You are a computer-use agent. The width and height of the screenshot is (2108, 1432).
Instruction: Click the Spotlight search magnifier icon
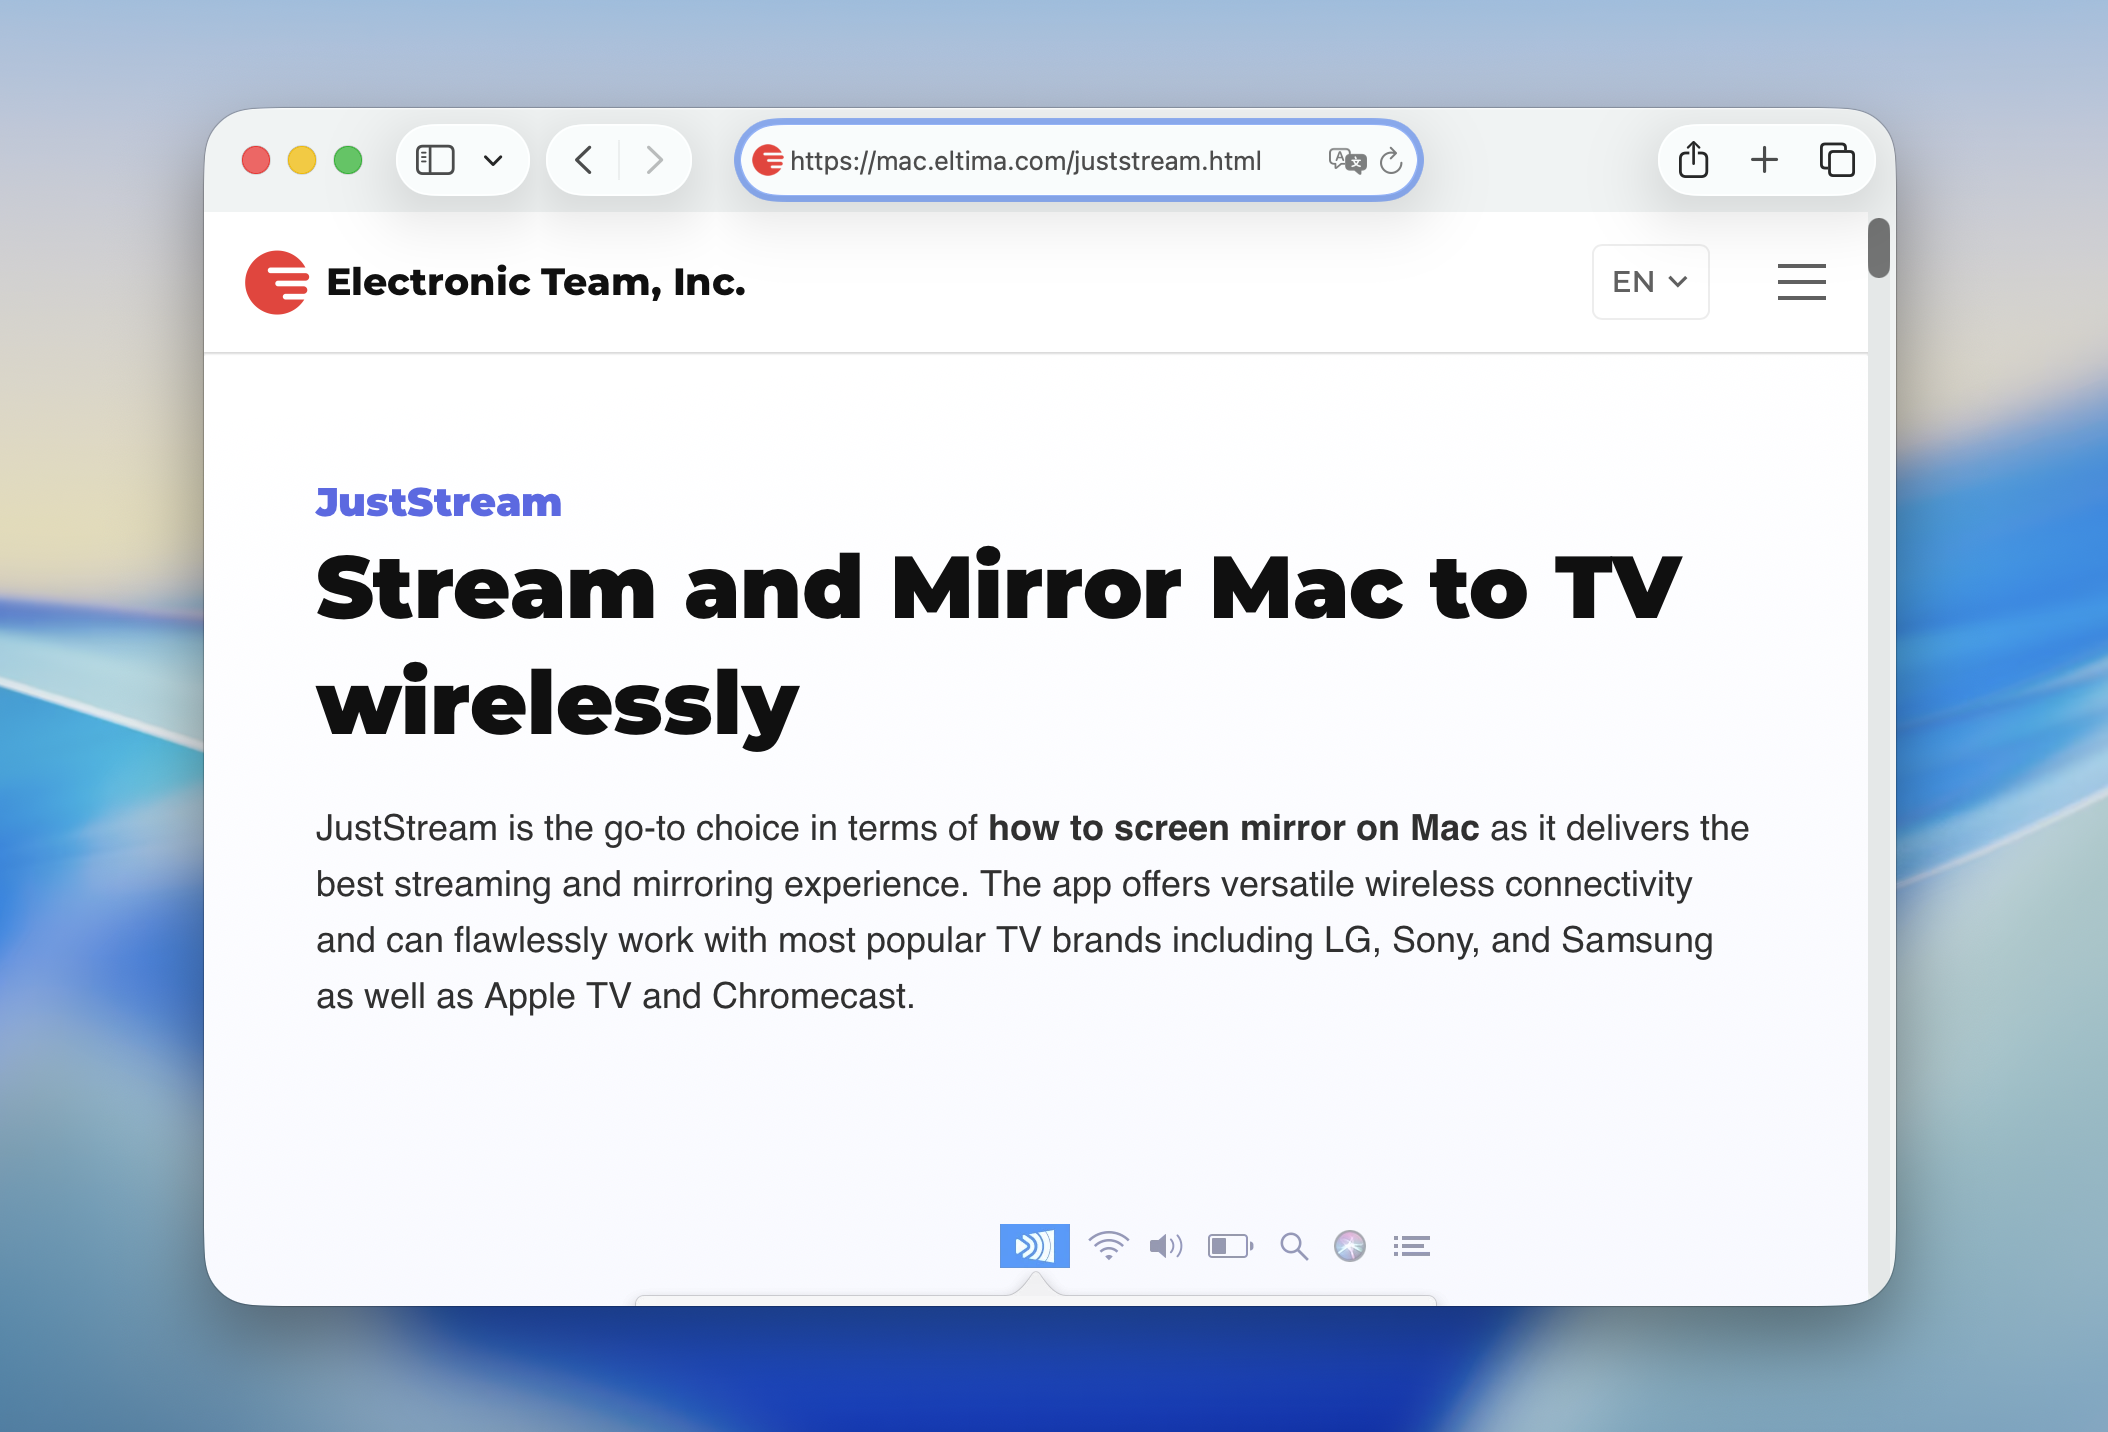pyautogui.click(x=1294, y=1246)
